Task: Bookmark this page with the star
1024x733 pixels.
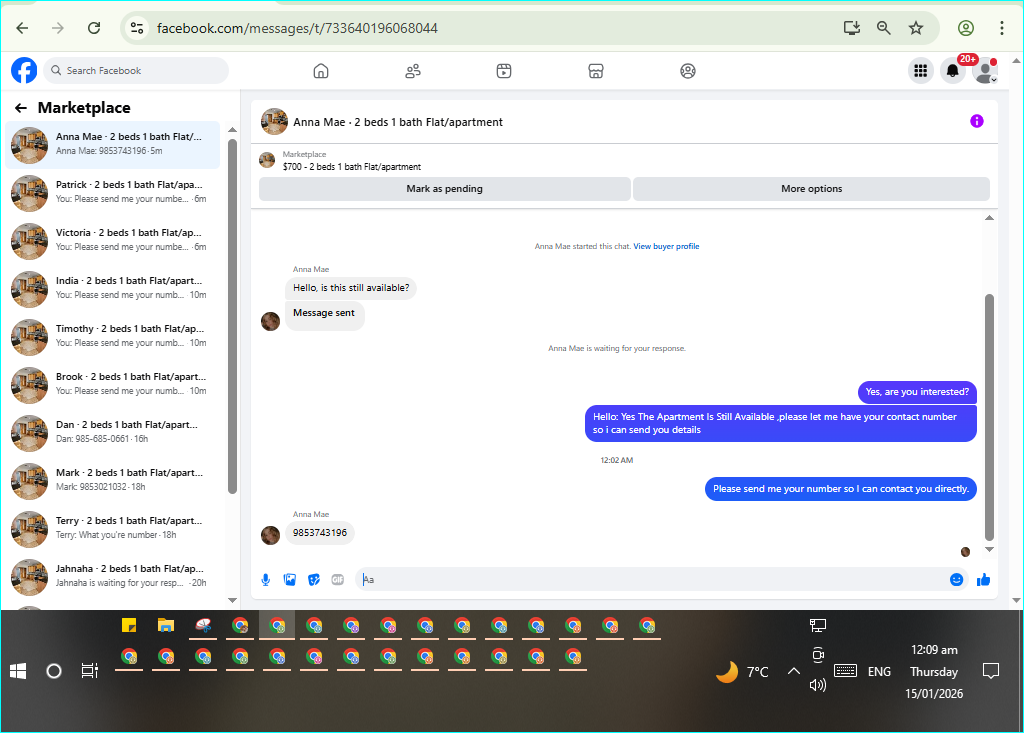Action: click(x=916, y=28)
